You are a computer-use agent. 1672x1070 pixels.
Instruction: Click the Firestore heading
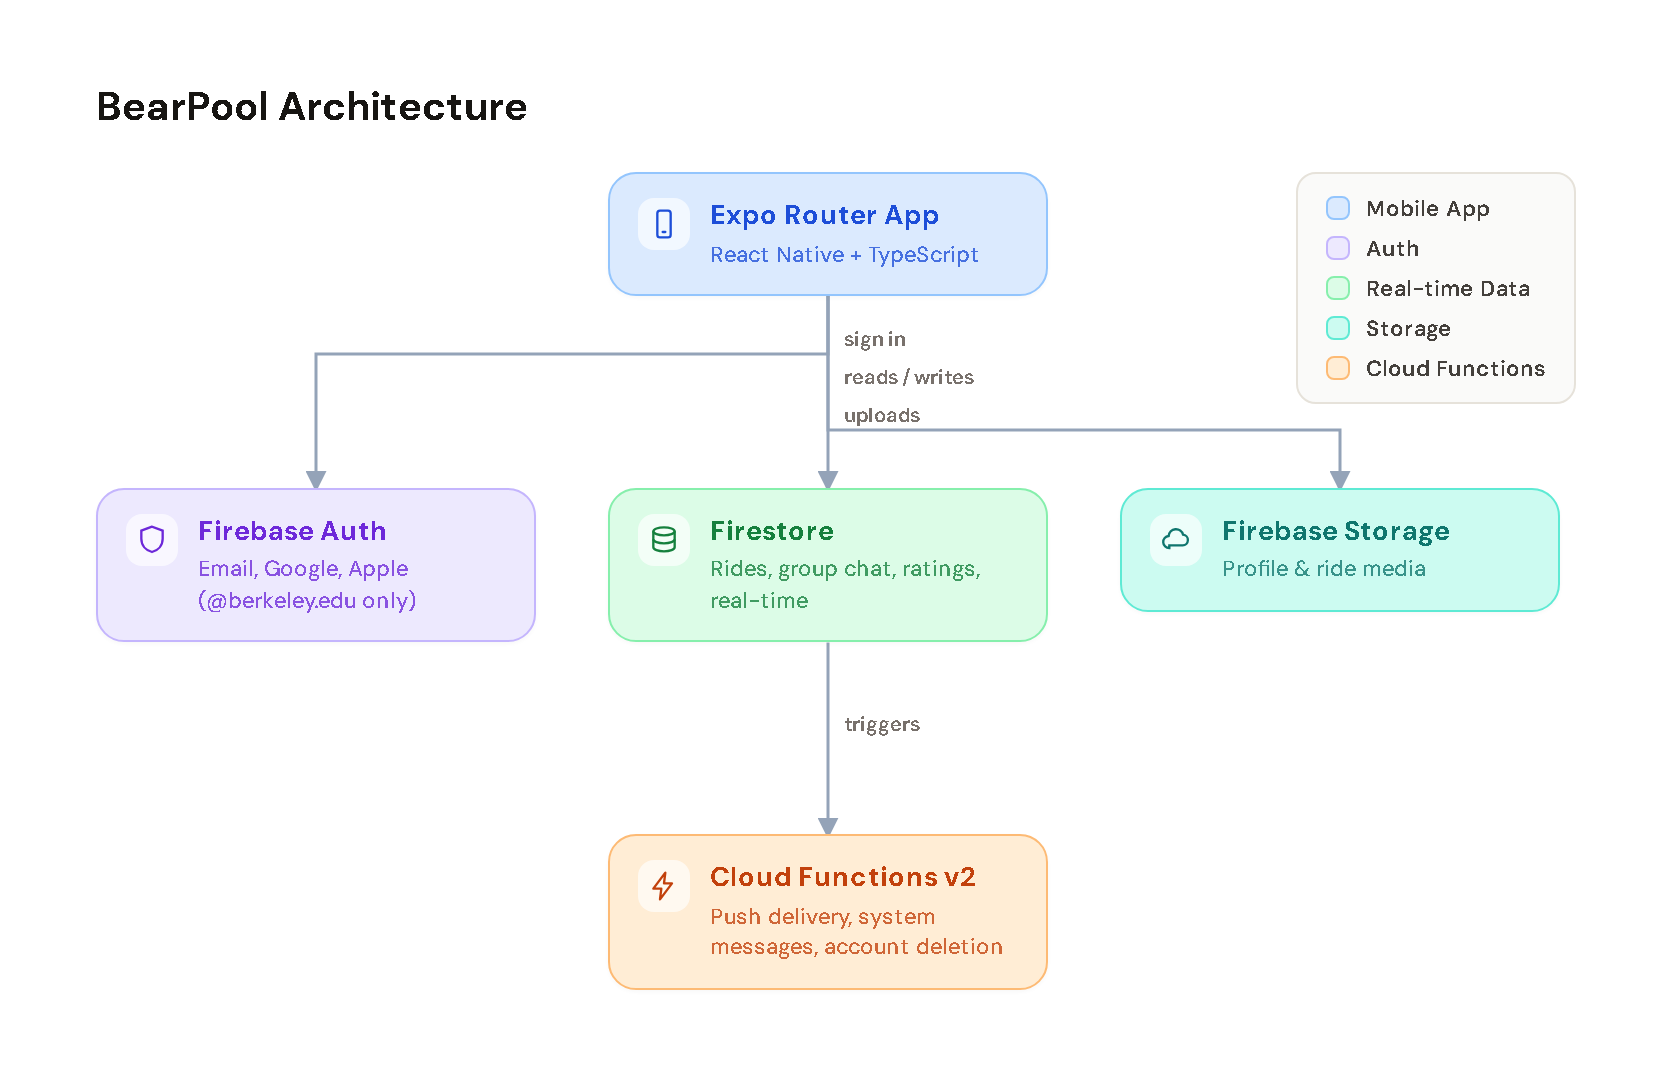(x=772, y=531)
